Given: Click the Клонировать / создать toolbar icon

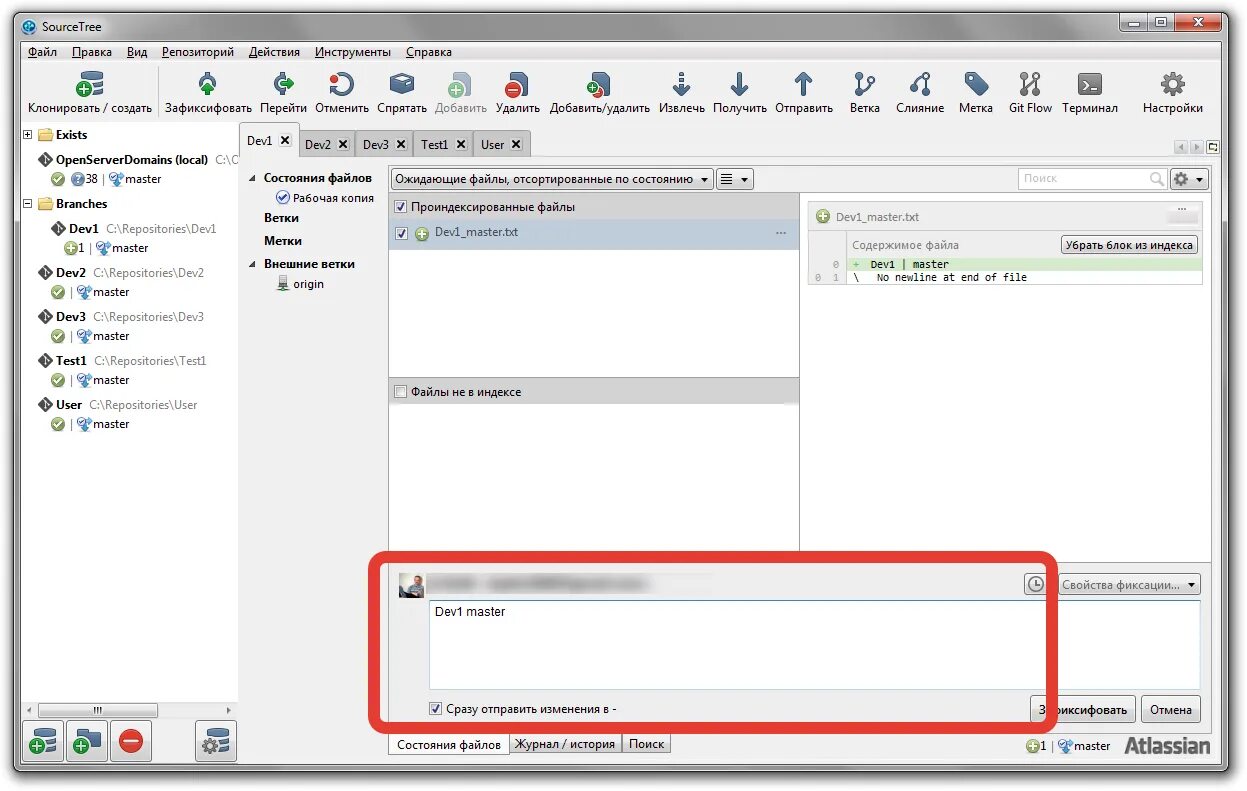Looking at the screenshot, I should coord(90,85).
